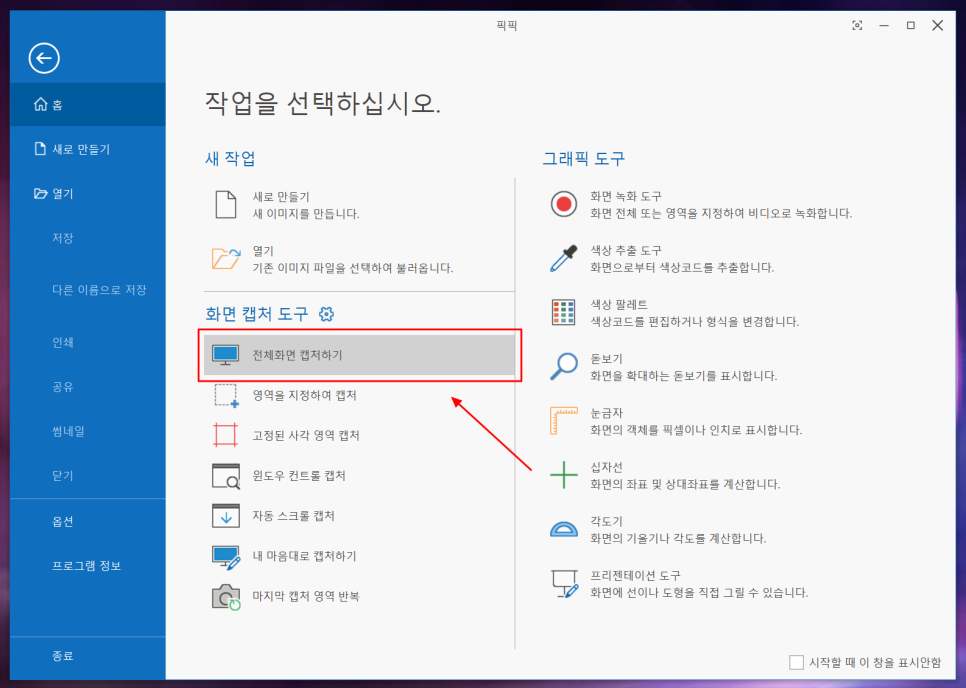966x688 pixels.
Task: Click the down-arrow window icon for 자동 스크롤 캡처
Action: pyautogui.click(x=225, y=516)
